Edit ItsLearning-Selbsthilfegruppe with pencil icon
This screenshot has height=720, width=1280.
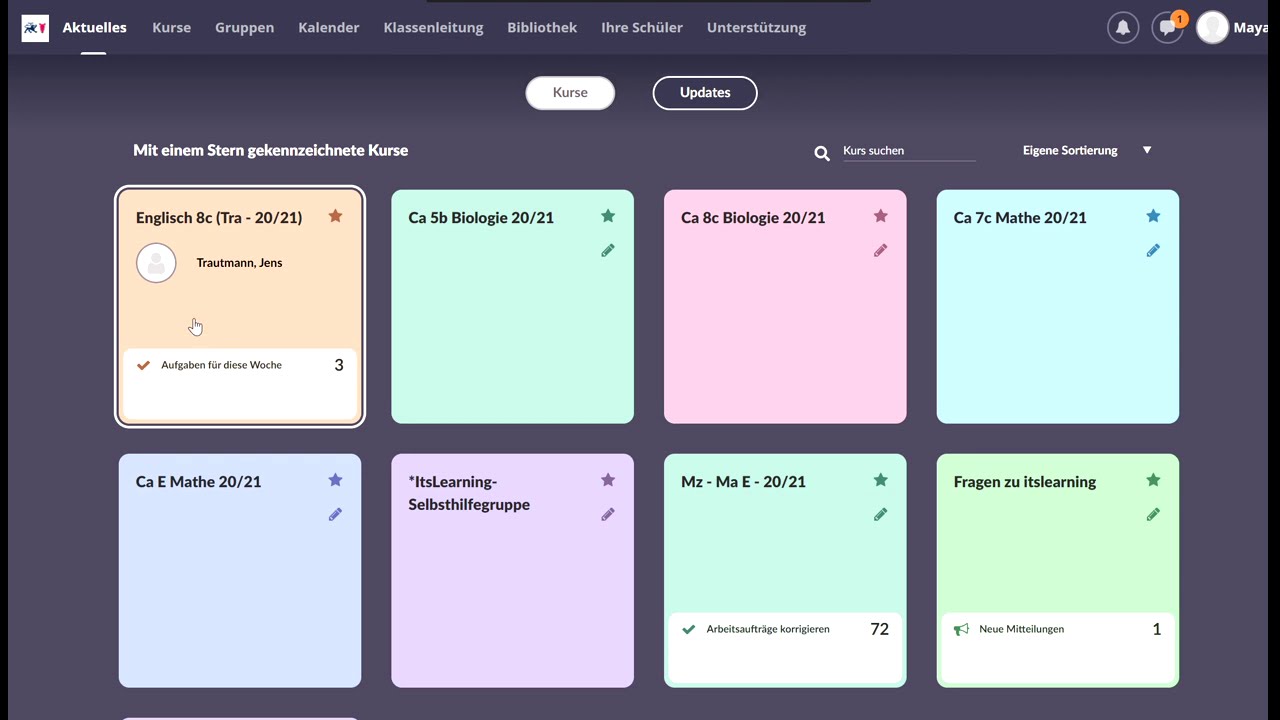pyautogui.click(x=608, y=514)
